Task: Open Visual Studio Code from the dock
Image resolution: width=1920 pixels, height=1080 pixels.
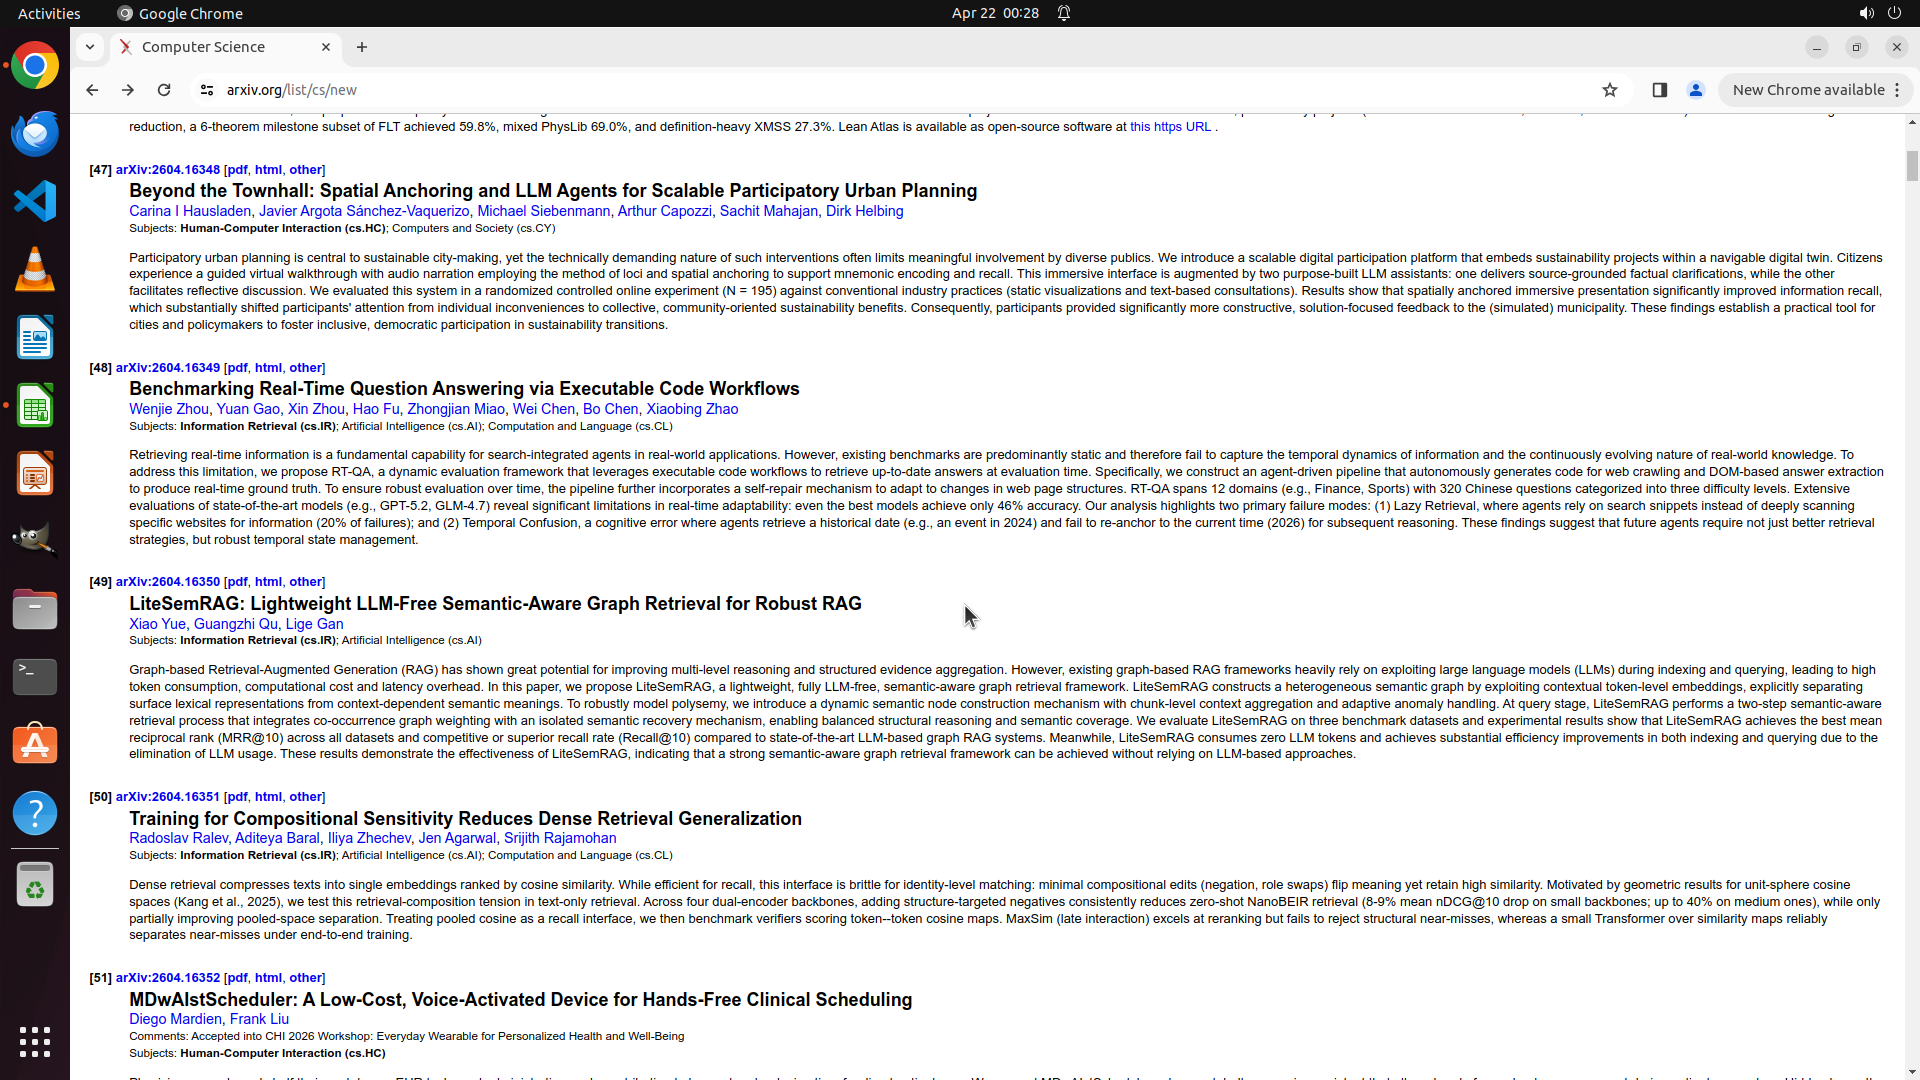Action: 35,201
